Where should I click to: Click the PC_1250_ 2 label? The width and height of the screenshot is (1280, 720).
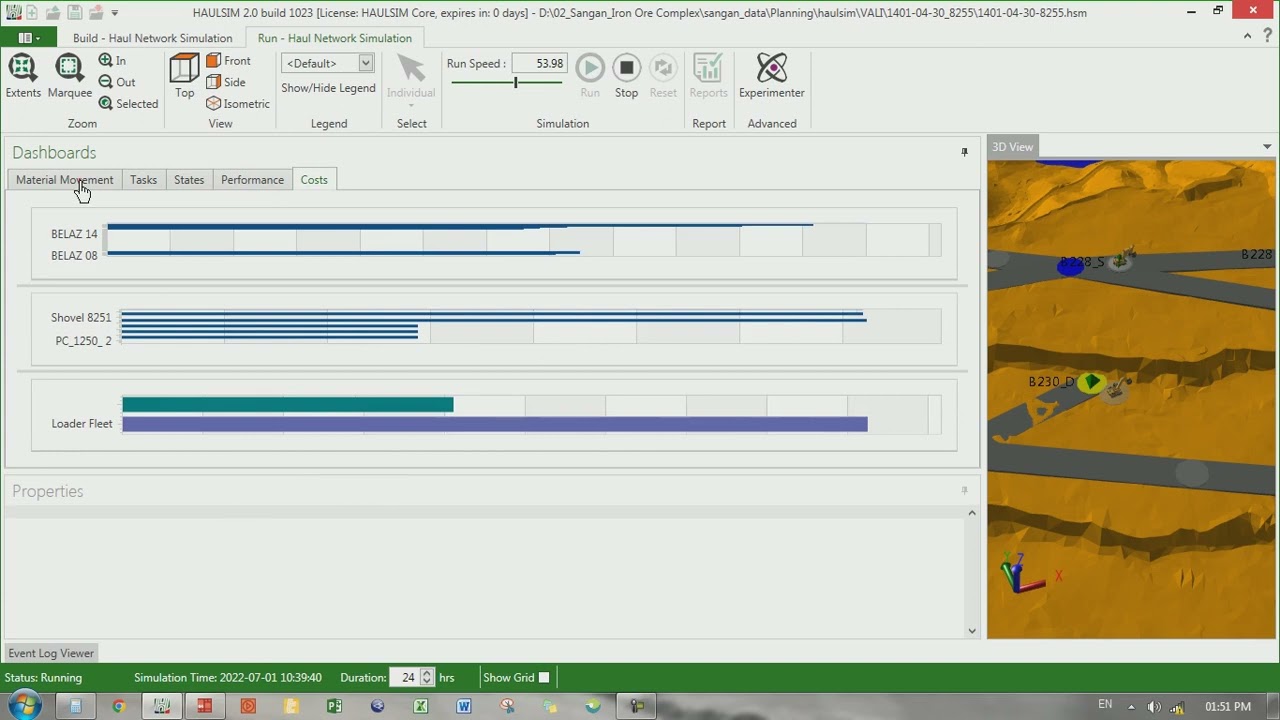tap(83, 341)
